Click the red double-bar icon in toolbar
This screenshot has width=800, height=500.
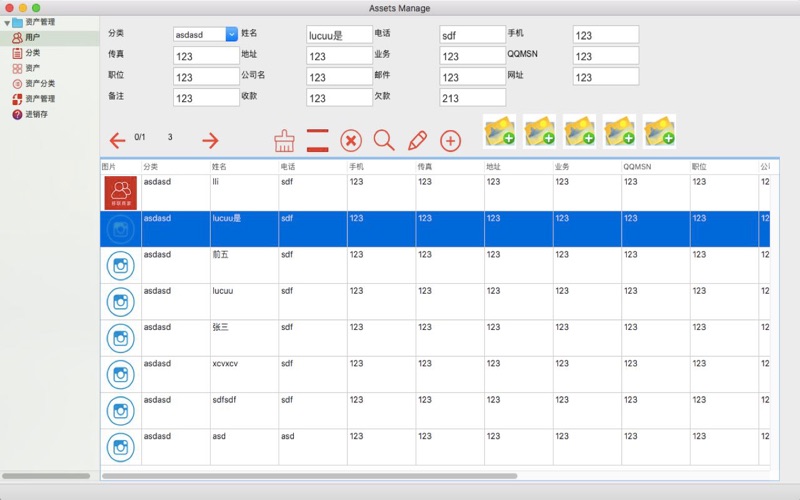coord(318,140)
